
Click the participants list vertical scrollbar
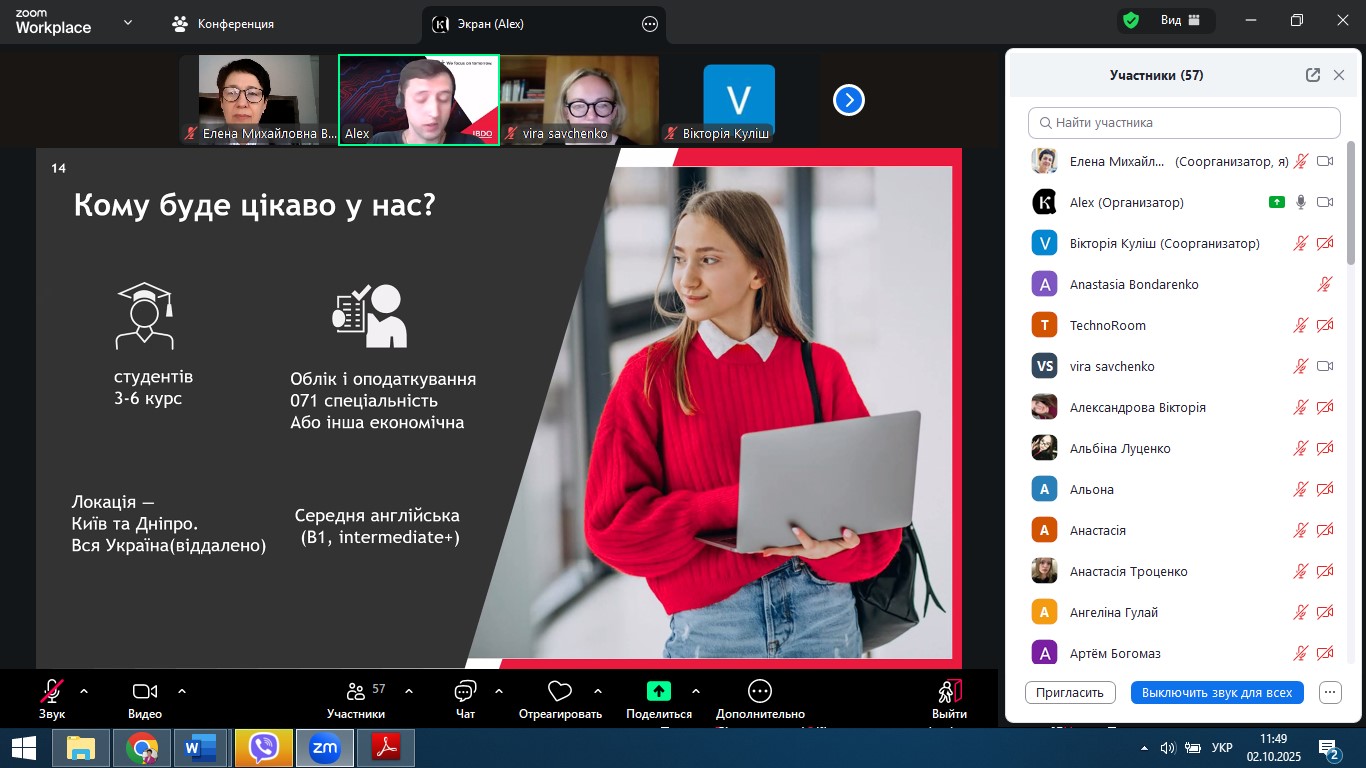click(x=1351, y=200)
